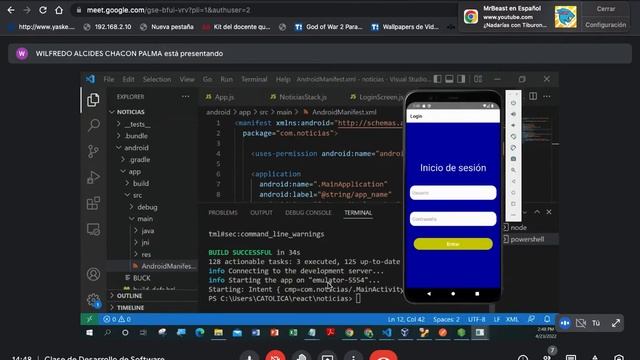Go back in Chrome

(x=11, y=10)
